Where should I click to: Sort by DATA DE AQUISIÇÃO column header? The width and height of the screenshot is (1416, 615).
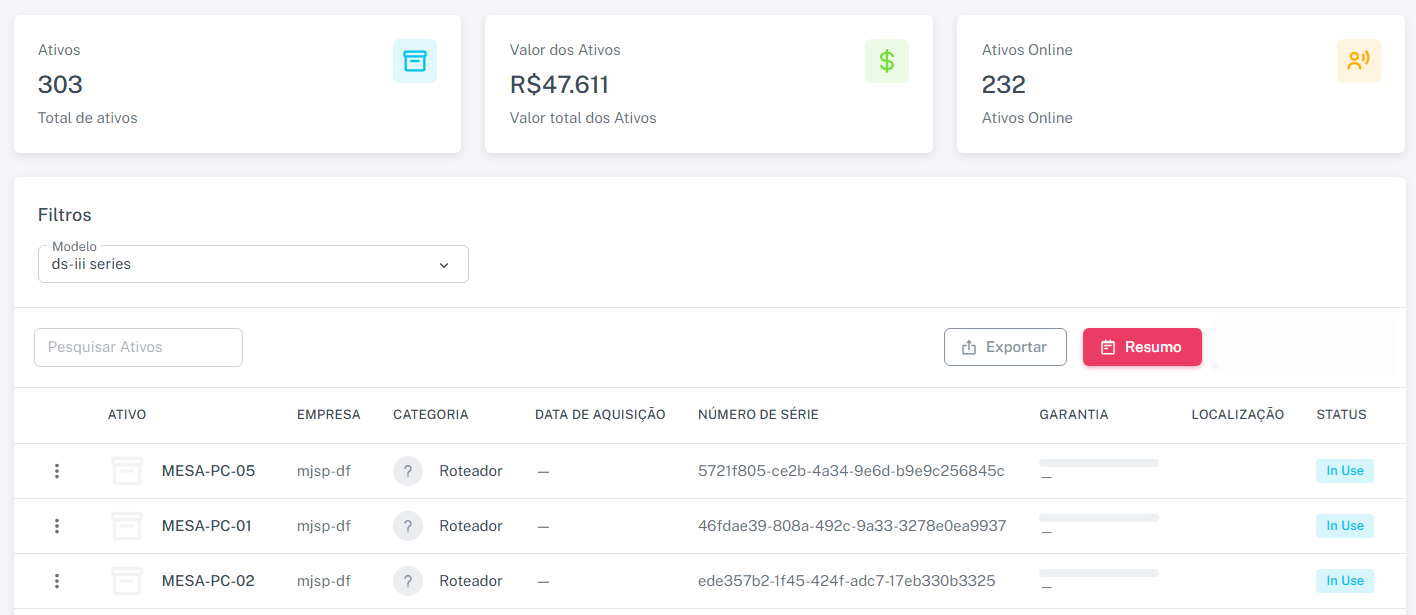tap(600, 415)
